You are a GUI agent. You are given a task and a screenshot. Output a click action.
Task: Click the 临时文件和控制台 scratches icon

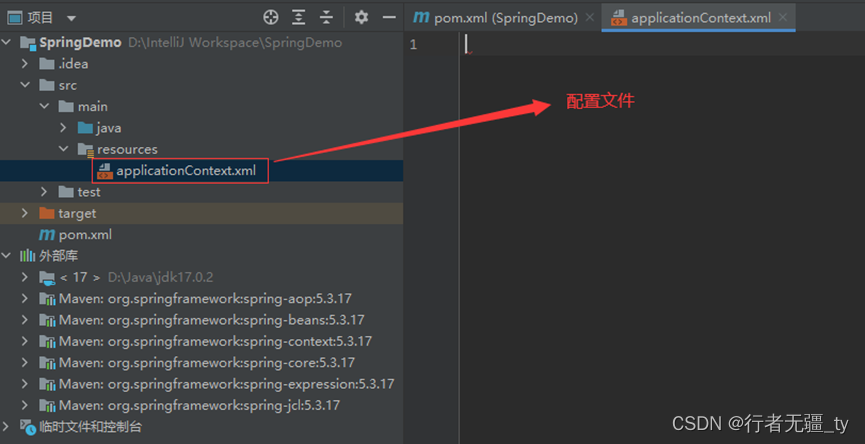tap(28, 427)
